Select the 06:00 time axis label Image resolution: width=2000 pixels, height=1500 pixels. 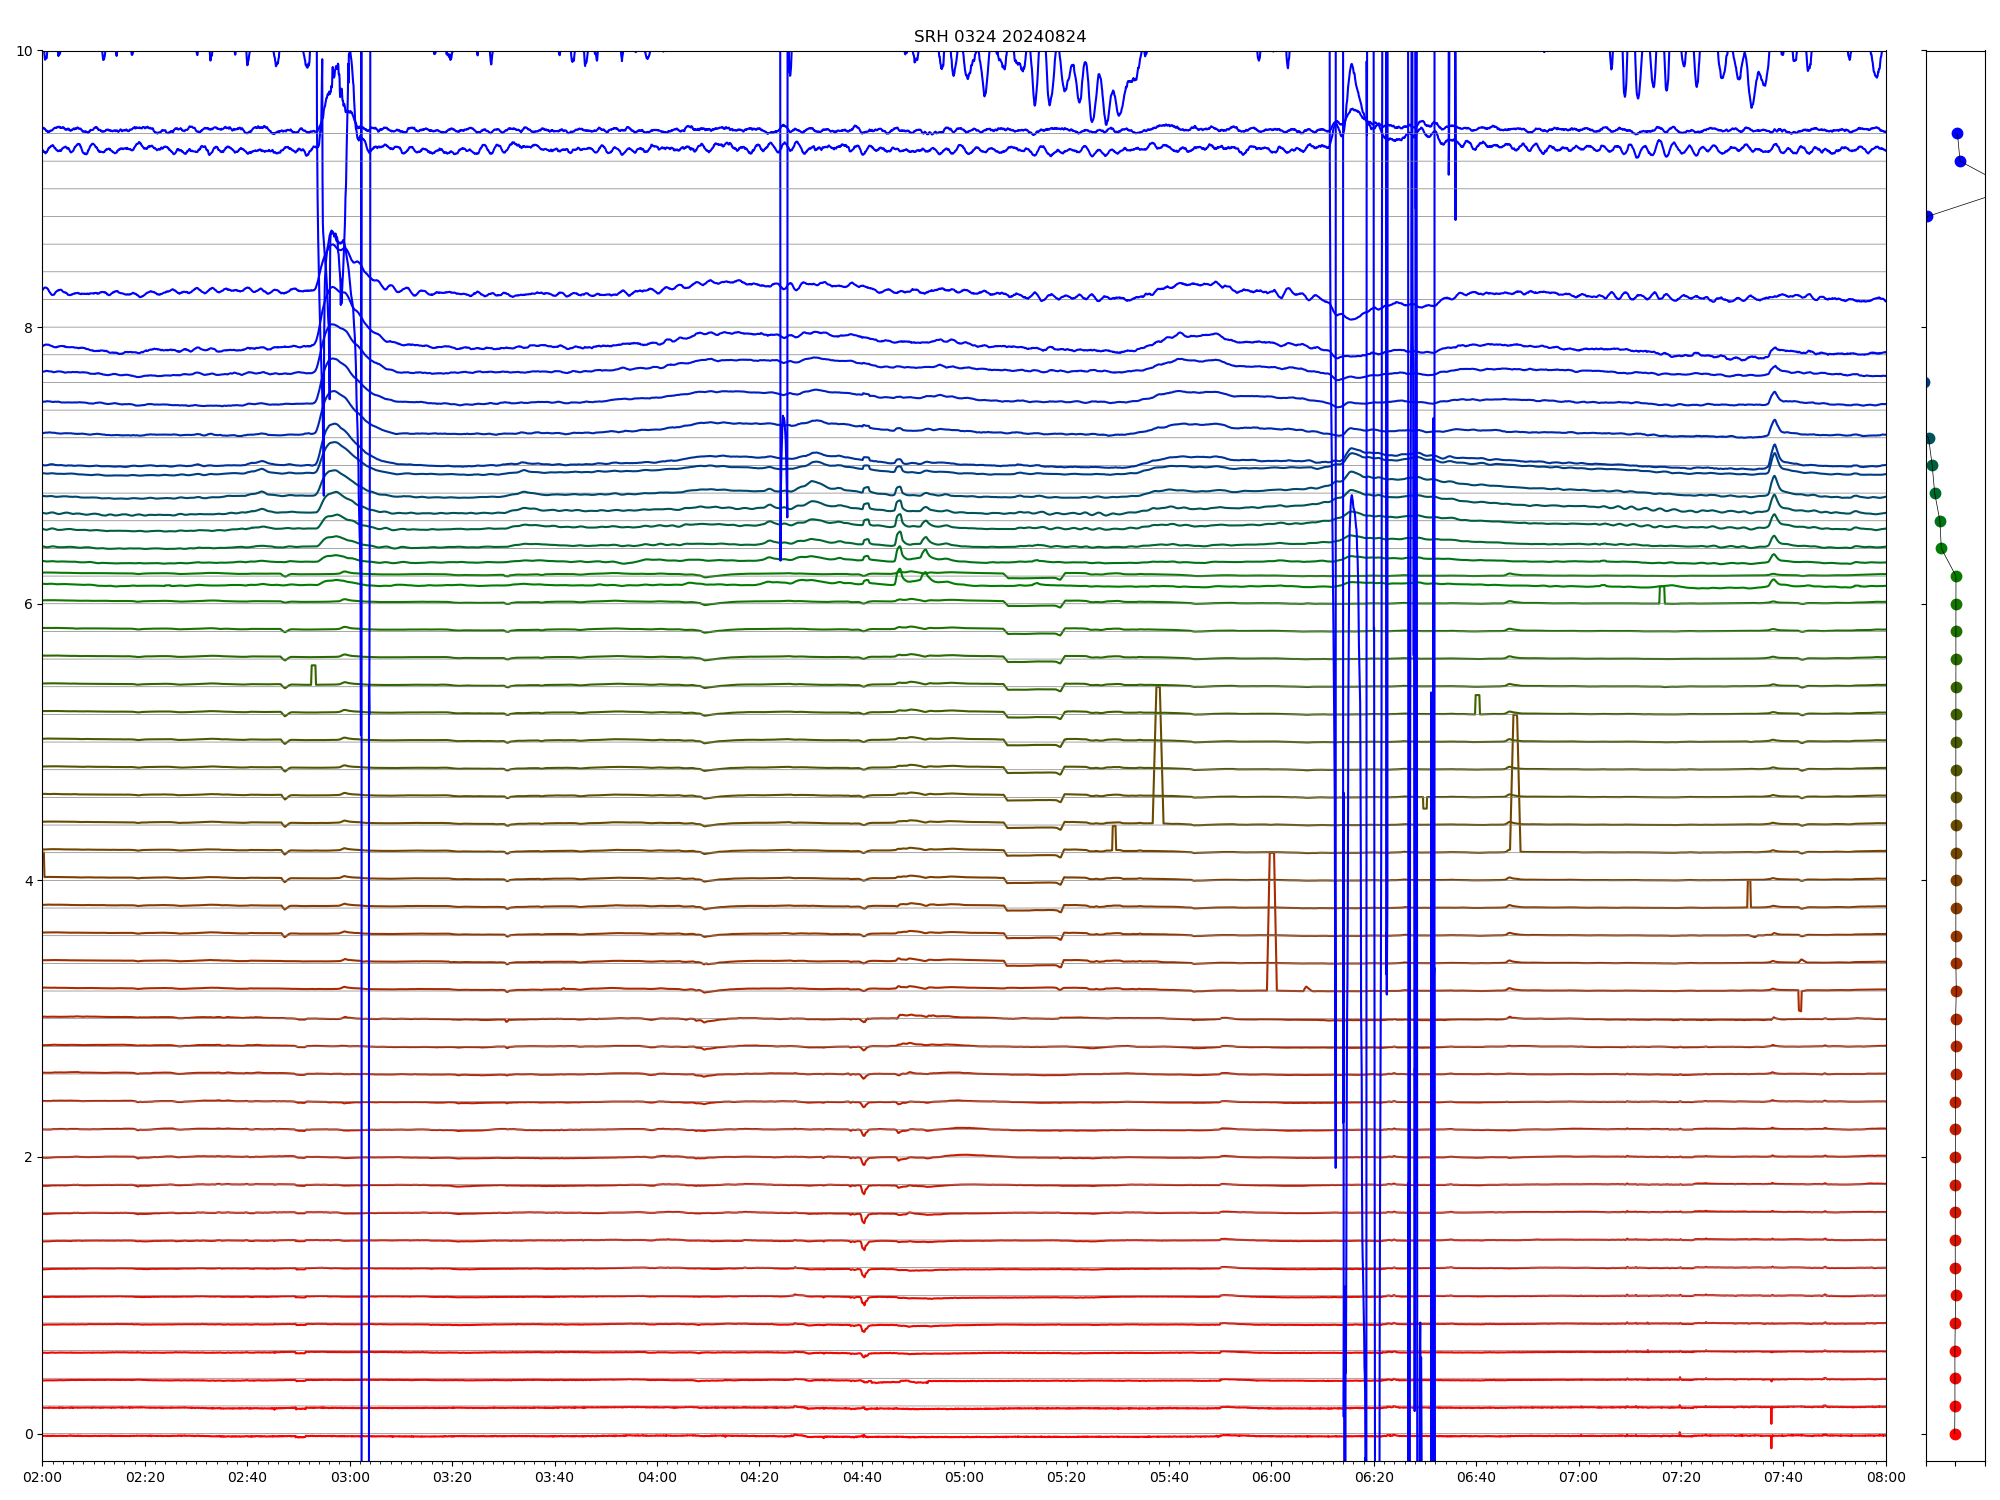coord(1271,1477)
